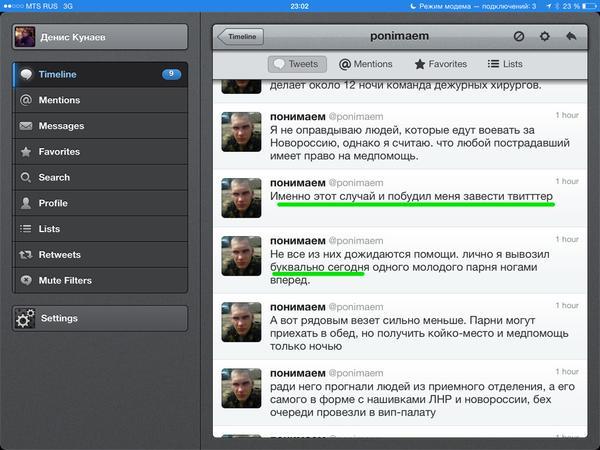Screen dimensions: 600x450
Task: Switch to the Mentions tab
Action: [366, 64]
